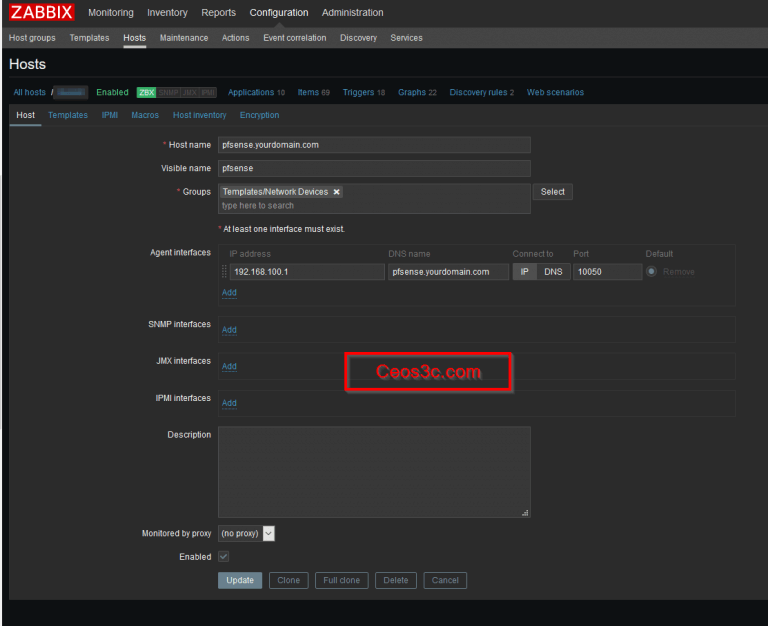Open the Monitored by proxy dropdown

coord(246,533)
